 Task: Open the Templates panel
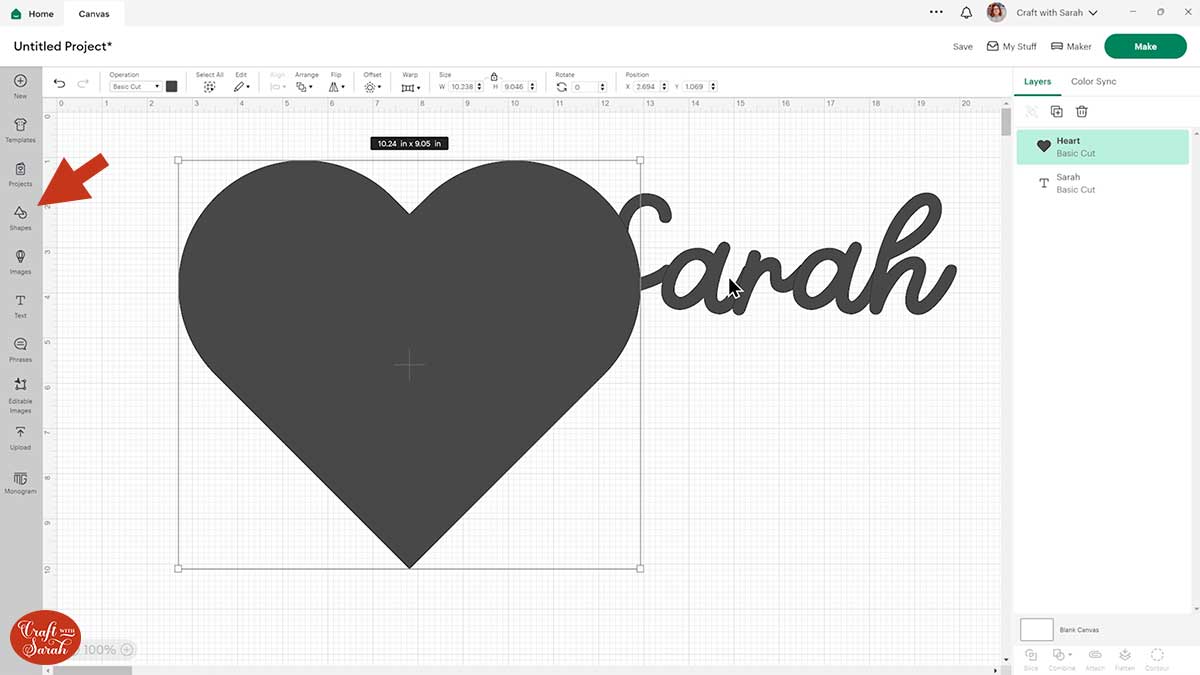tap(19, 131)
